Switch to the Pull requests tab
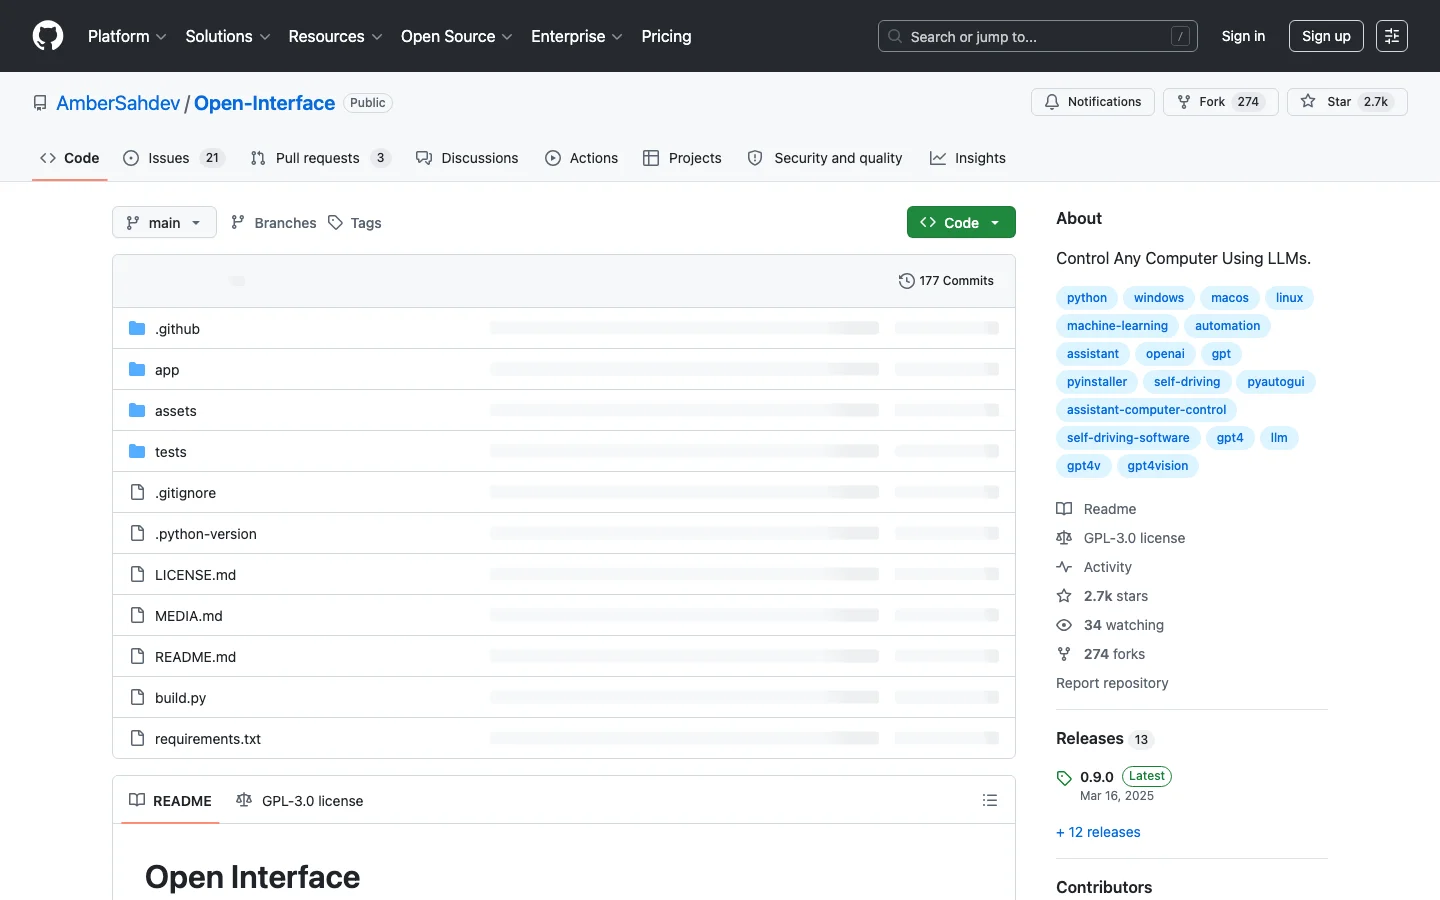Viewport: 1440px width, 900px height. pyautogui.click(x=319, y=158)
